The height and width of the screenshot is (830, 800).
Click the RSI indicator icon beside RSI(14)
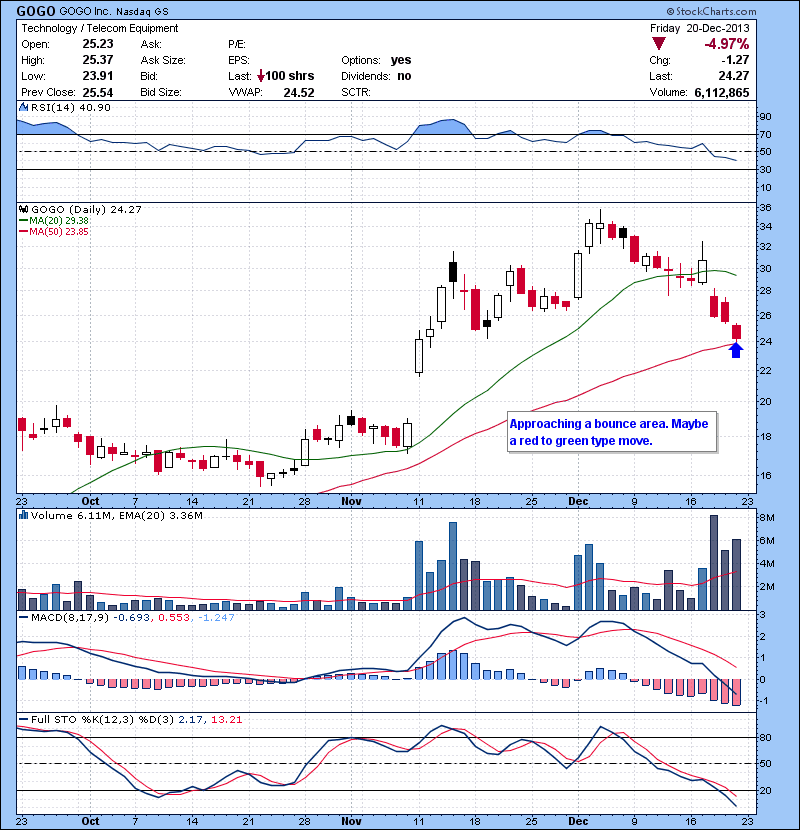coord(23,107)
